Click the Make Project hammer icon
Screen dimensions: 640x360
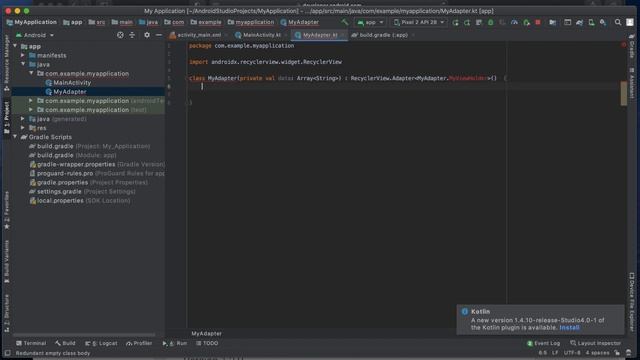pos(345,22)
